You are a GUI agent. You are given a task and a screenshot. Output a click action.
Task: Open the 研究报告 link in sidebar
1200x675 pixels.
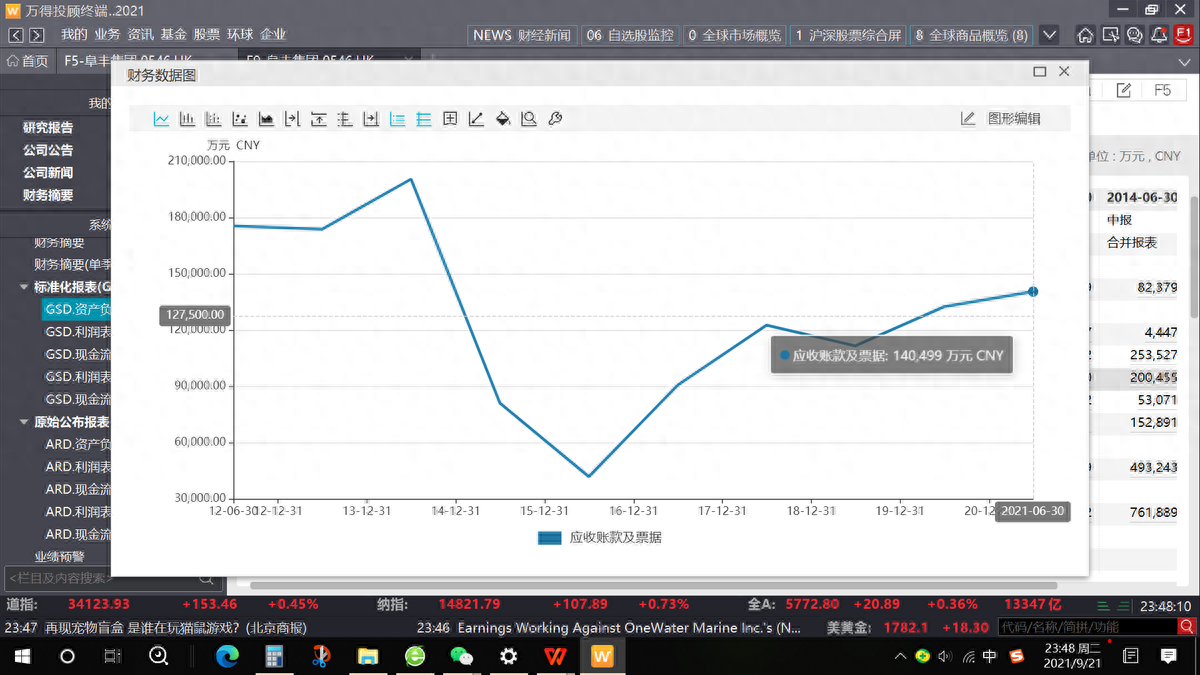[48, 127]
